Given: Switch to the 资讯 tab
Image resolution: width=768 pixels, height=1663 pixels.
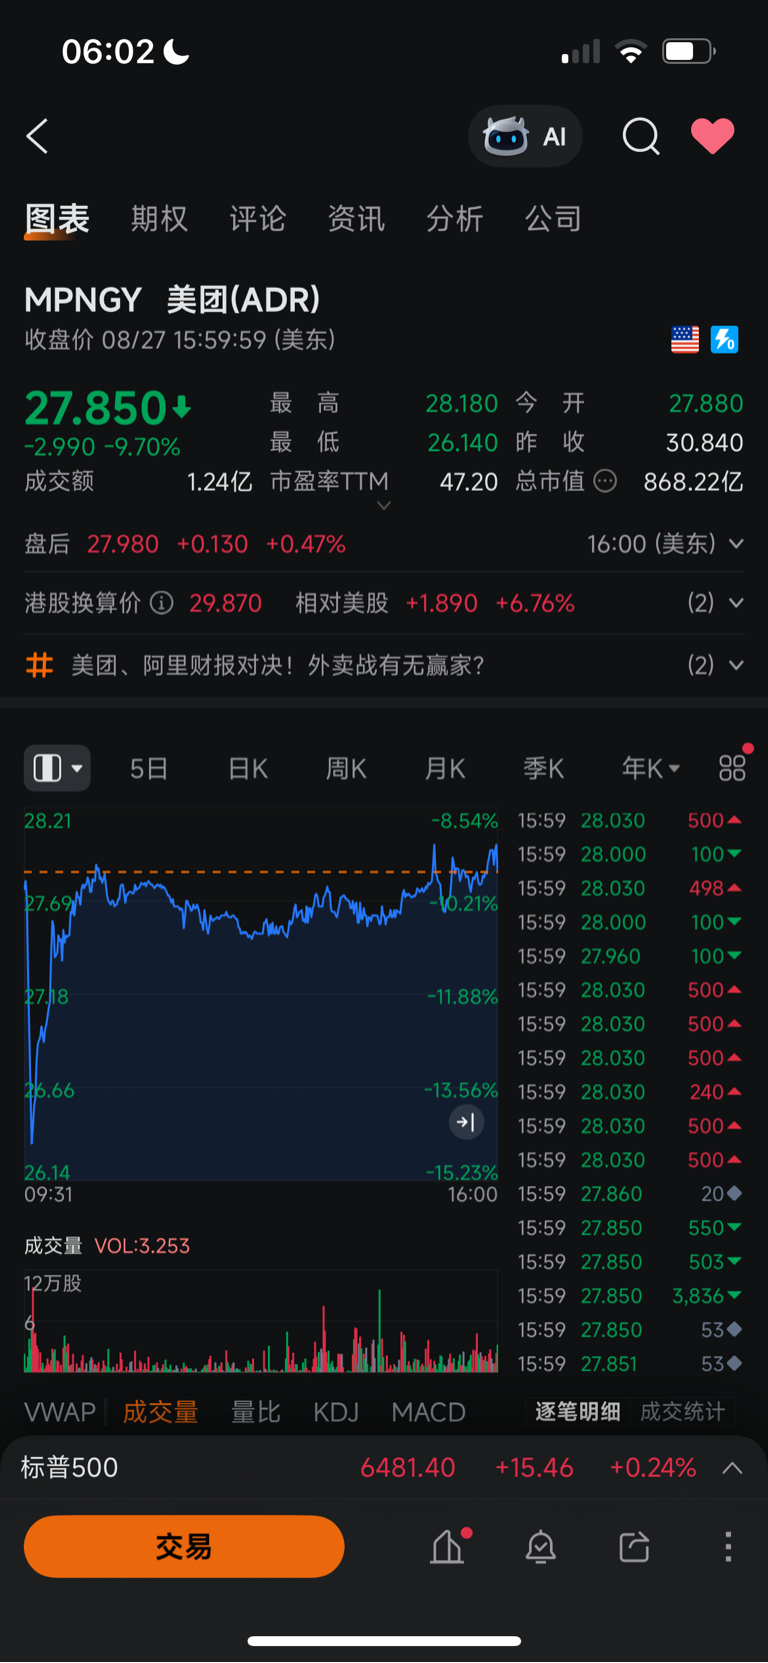Looking at the screenshot, I should [356, 219].
